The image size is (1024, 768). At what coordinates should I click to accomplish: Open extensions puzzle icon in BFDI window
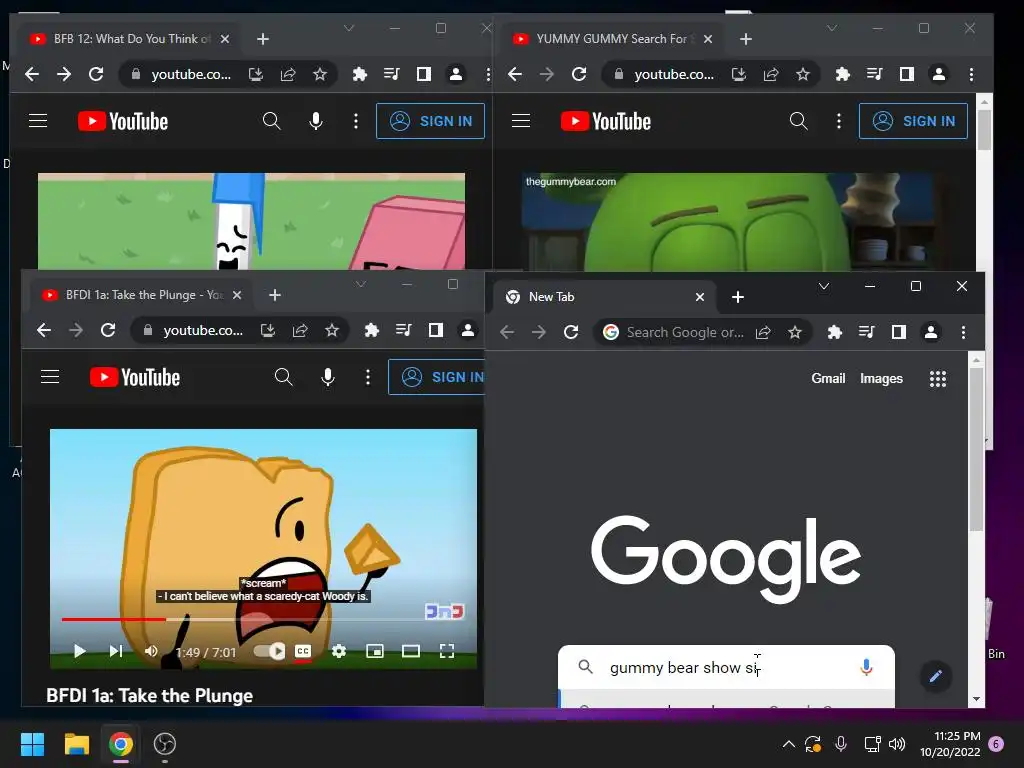coord(372,330)
